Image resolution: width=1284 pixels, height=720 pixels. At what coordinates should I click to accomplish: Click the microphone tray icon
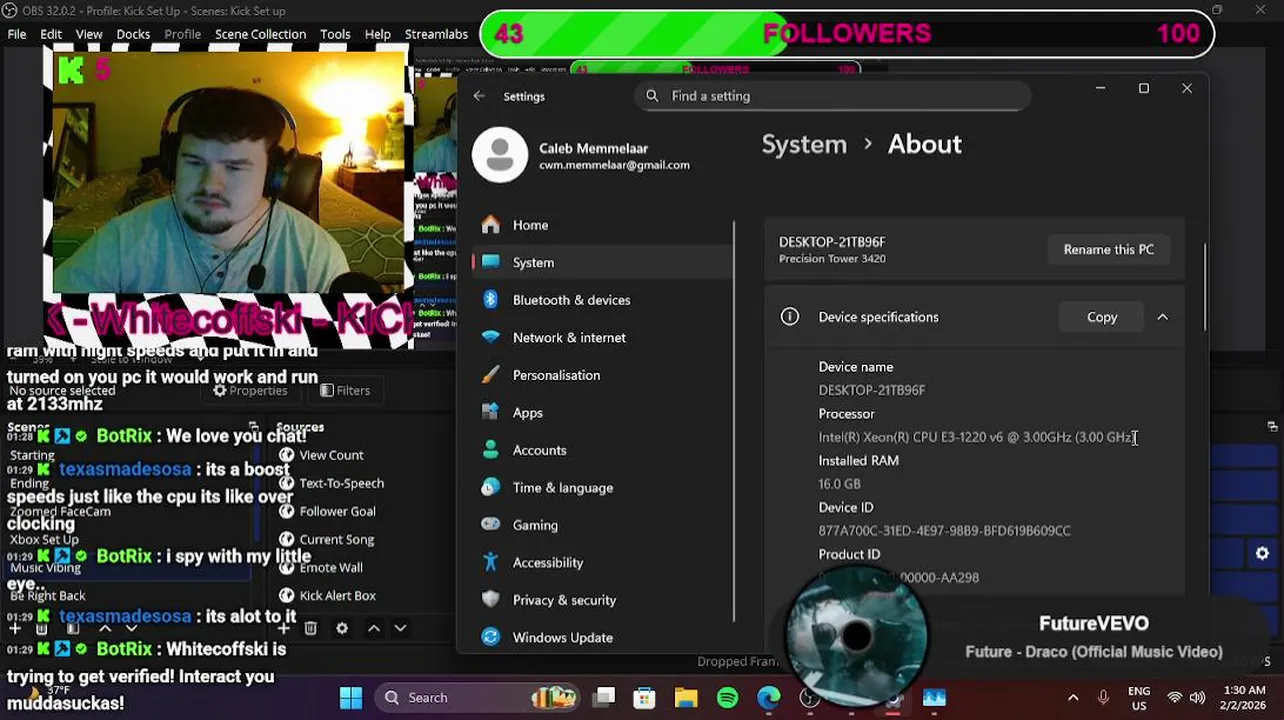click(1103, 698)
